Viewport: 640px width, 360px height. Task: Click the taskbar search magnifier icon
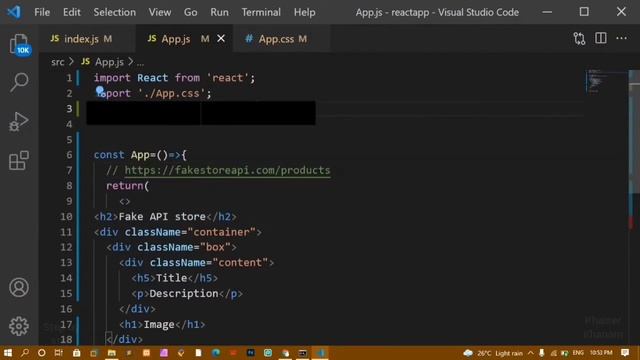click(x=25, y=353)
